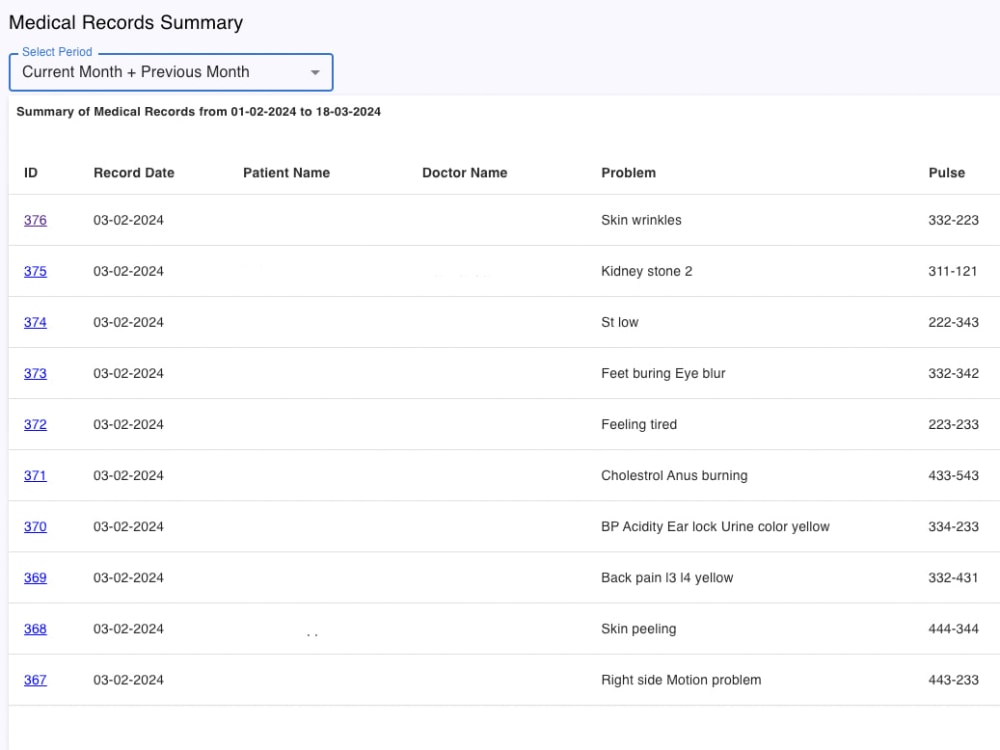Click the Record Date column header
This screenshot has height=750, width=1000.
coord(134,173)
